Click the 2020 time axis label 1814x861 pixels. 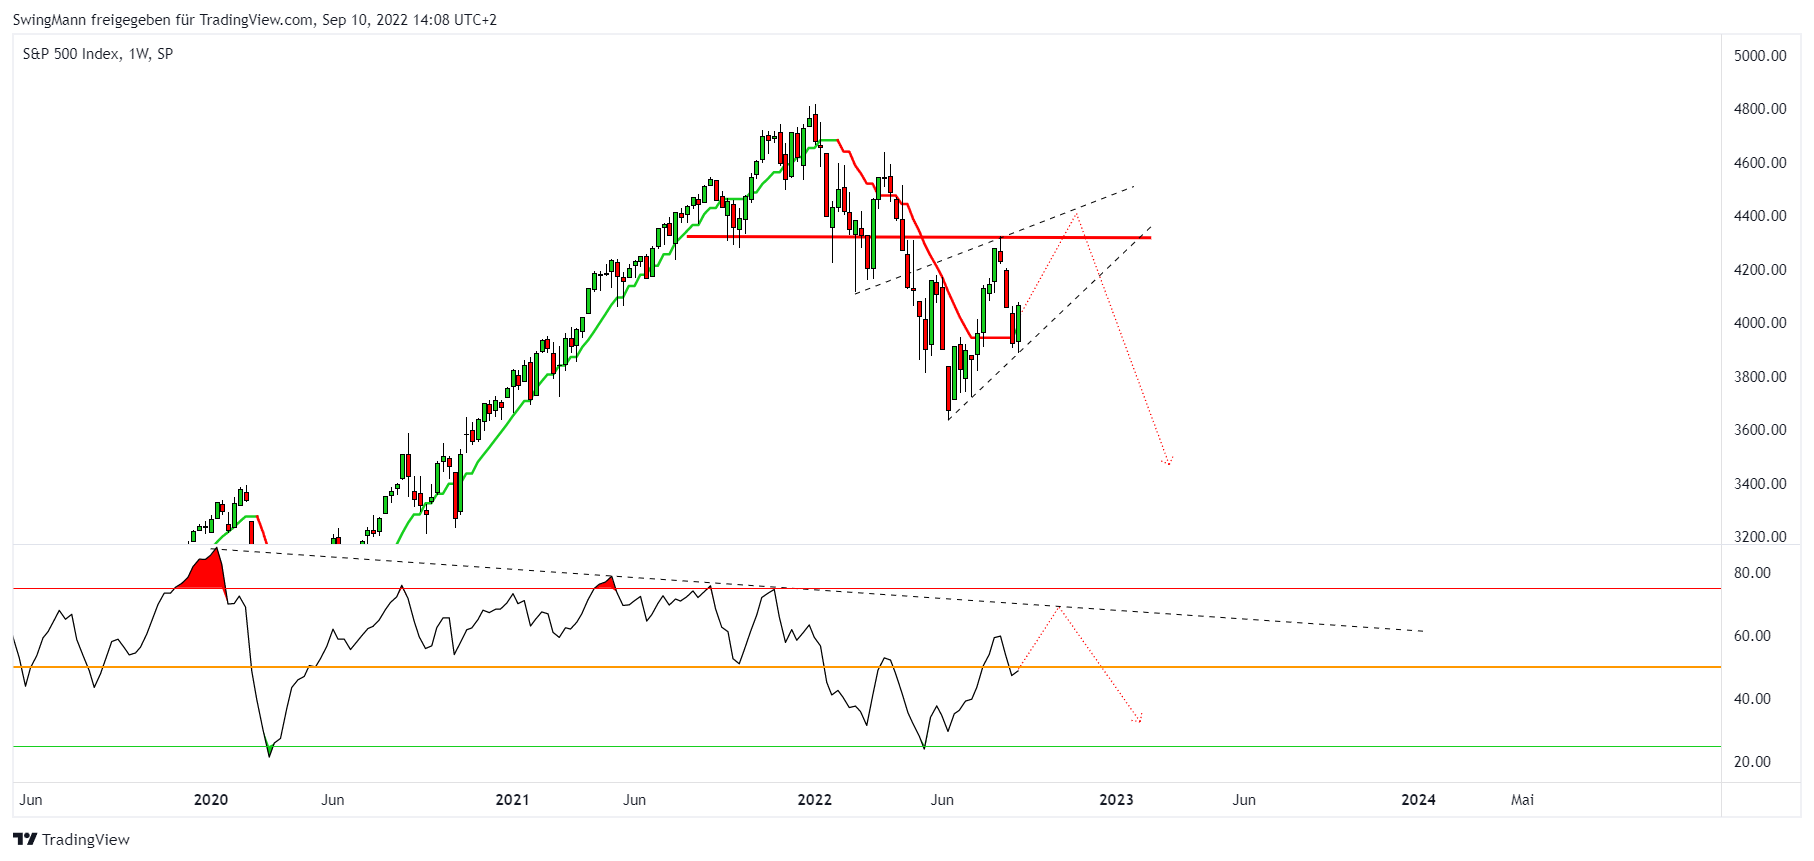(211, 800)
